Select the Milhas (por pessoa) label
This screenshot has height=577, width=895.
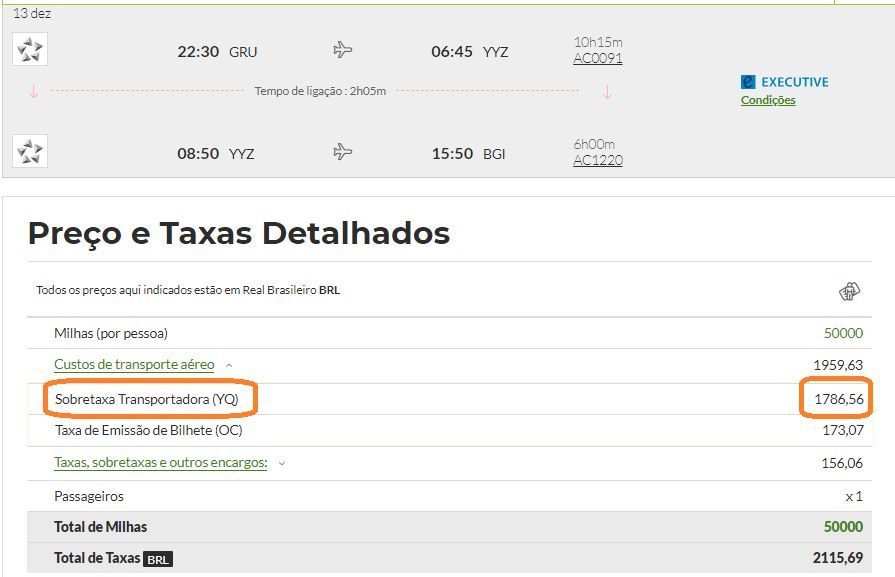[x=111, y=333]
